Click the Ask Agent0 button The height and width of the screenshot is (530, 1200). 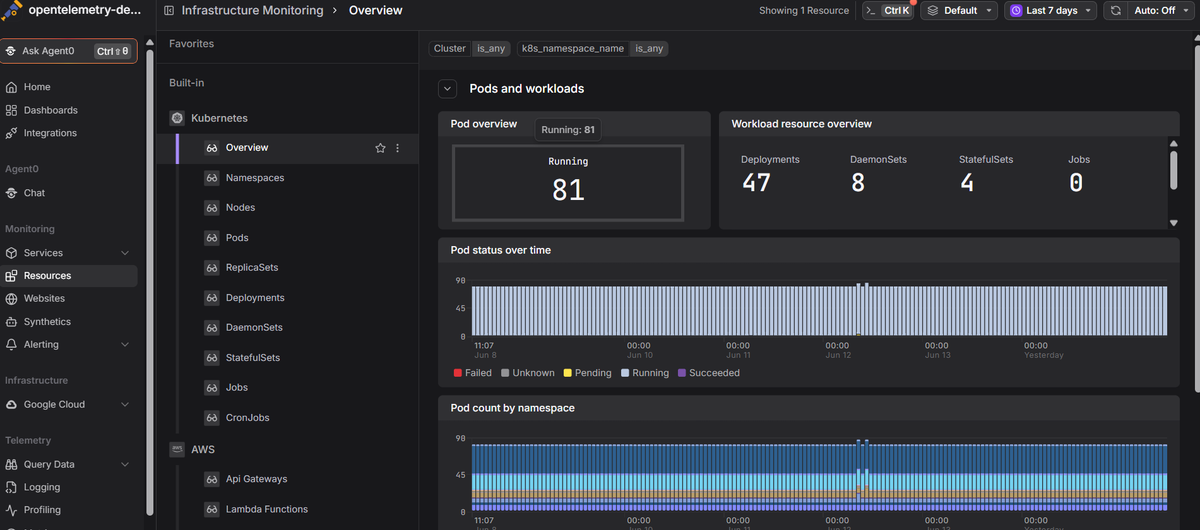pyautogui.click(x=69, y=51)
